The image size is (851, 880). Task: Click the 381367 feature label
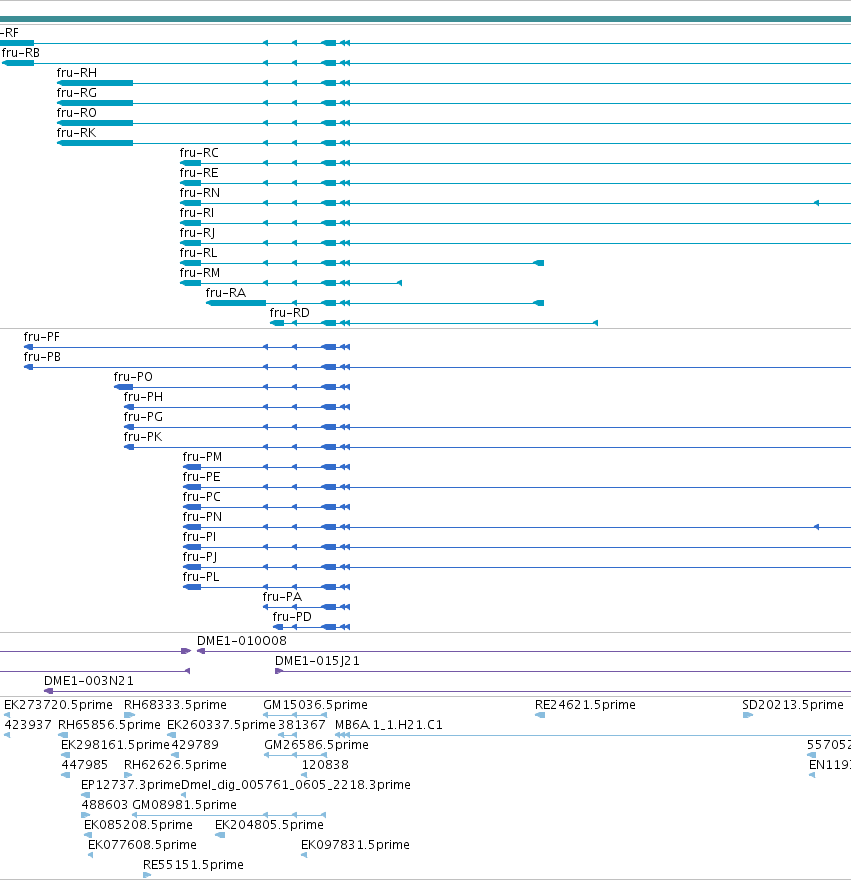(x=301, y=725)
